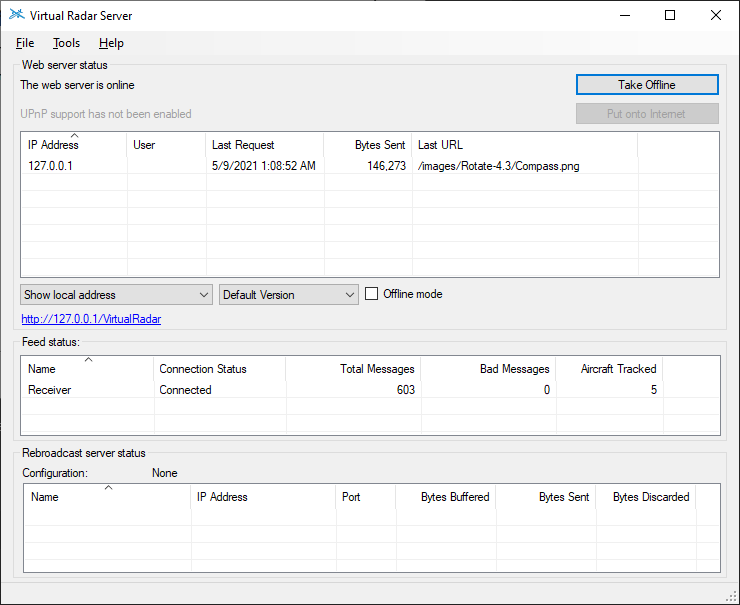The height and width of the screenshot is (605, 740).
Task: Open the File menu
Action: point(25,43)
